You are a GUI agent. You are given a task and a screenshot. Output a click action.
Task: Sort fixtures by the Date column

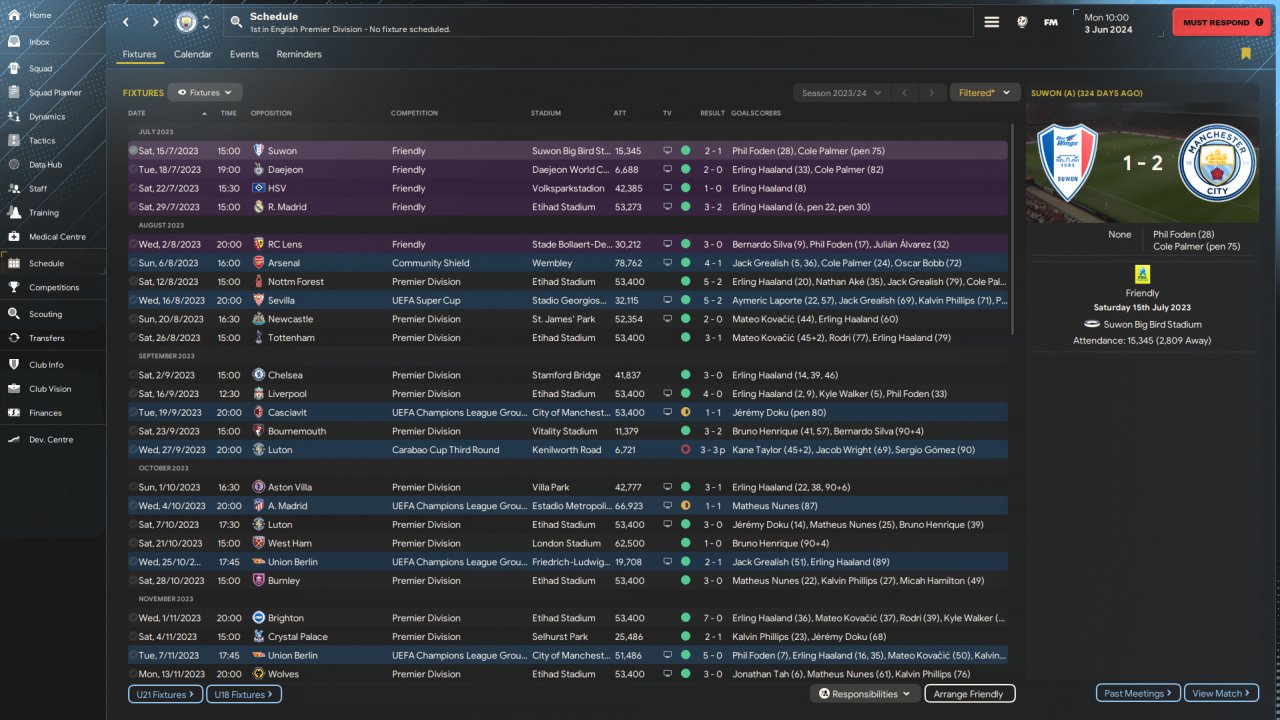pyautogui.click(x=137, y=113)
